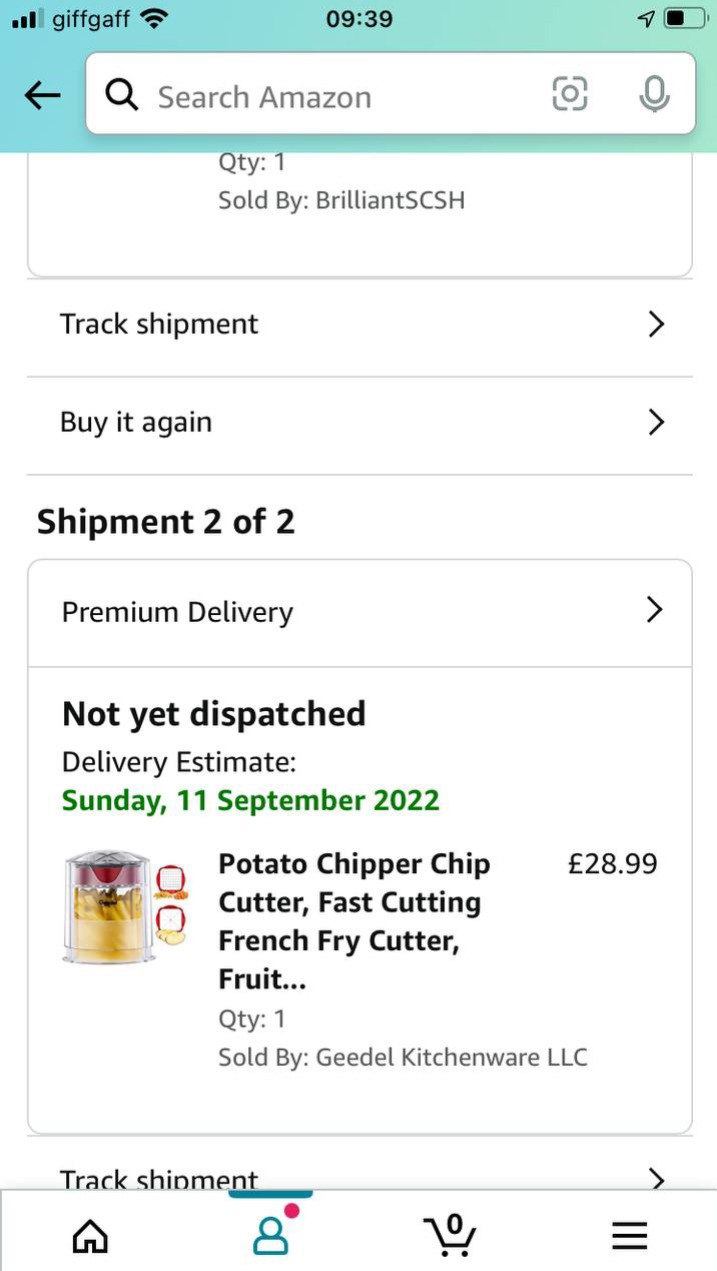717x1271 pixels.
Task: Tap the Sold By BrilliantSCSH text
Action: tap(341, 200)
